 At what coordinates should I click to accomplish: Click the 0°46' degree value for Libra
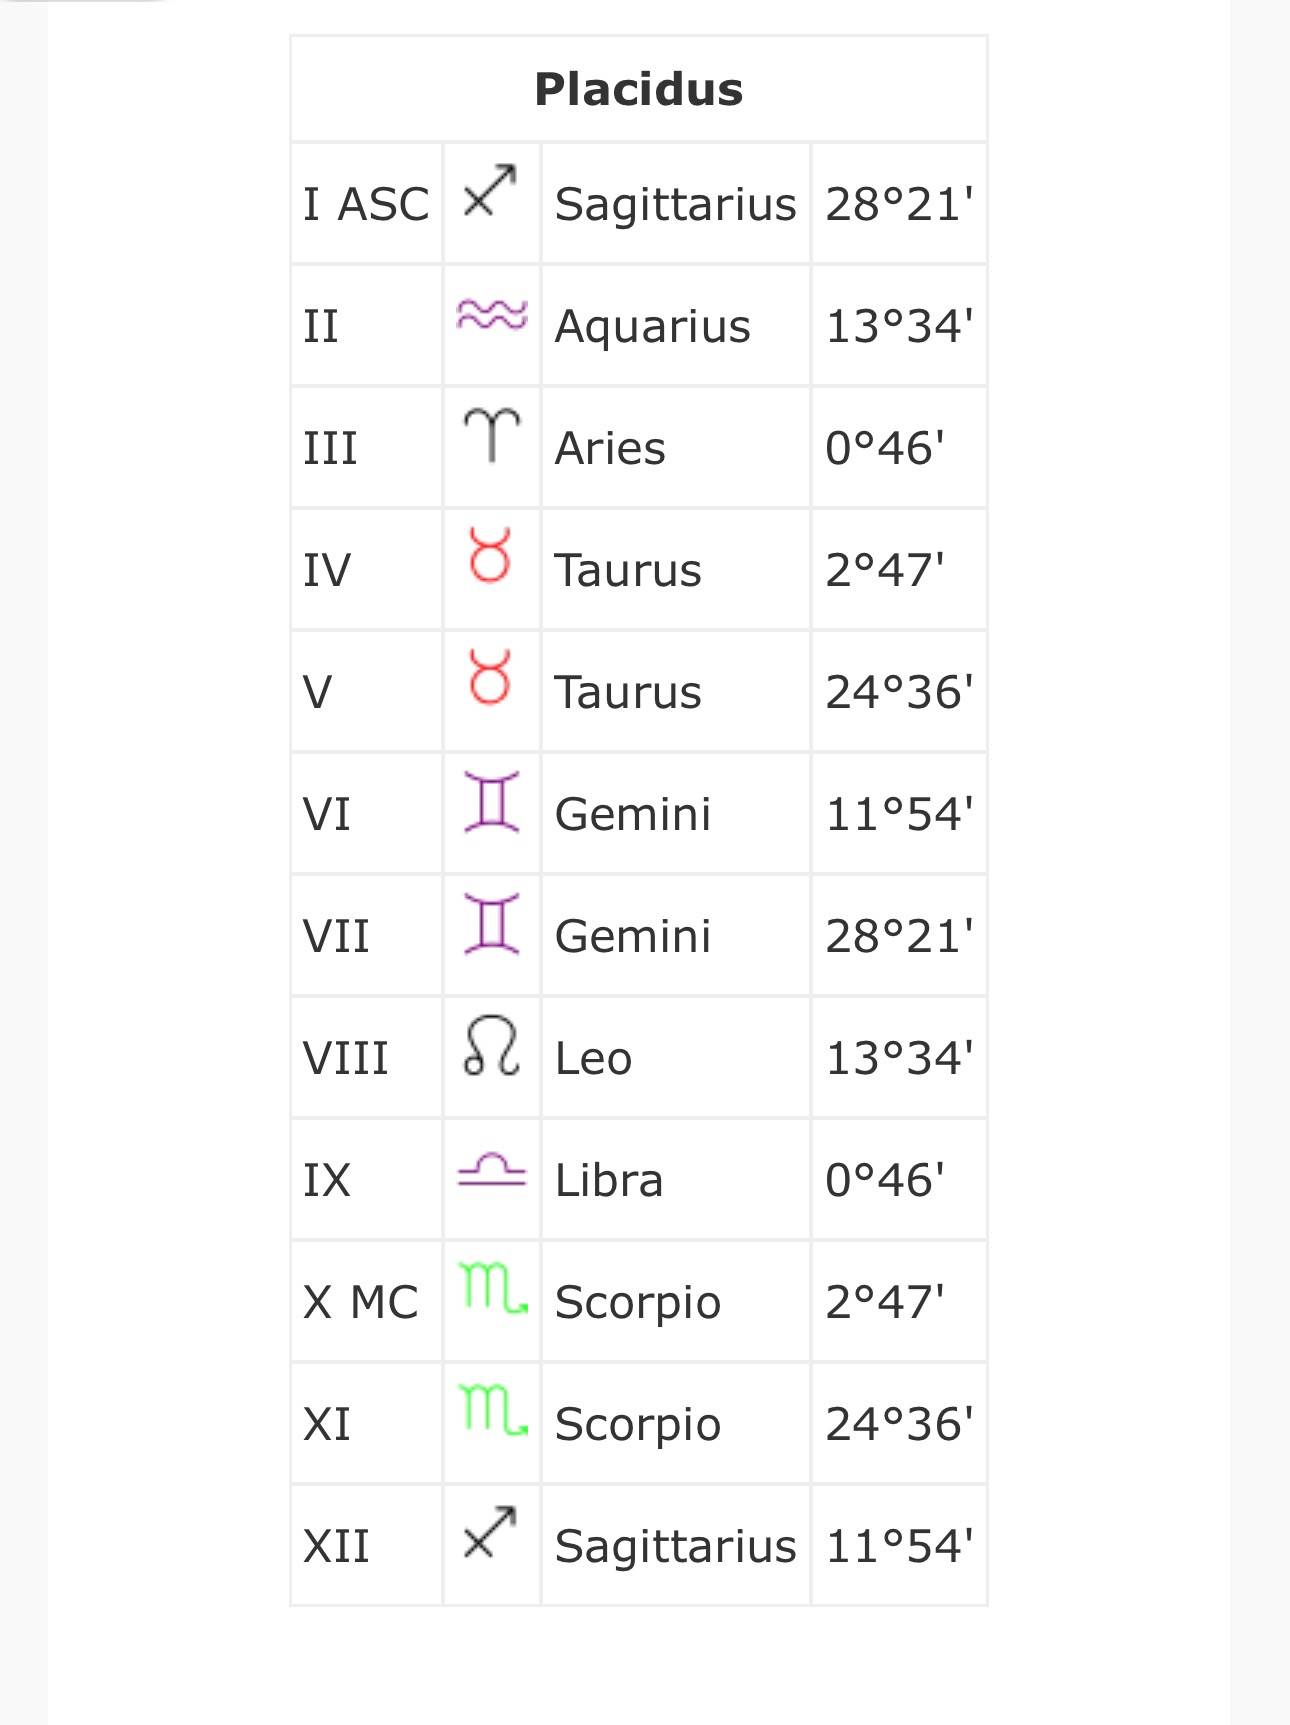885,1180
